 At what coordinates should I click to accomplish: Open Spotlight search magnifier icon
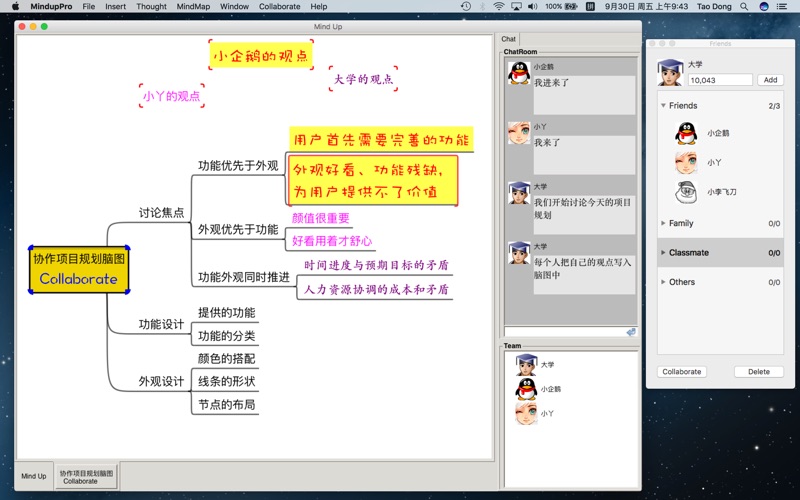(x=744, y=7)
